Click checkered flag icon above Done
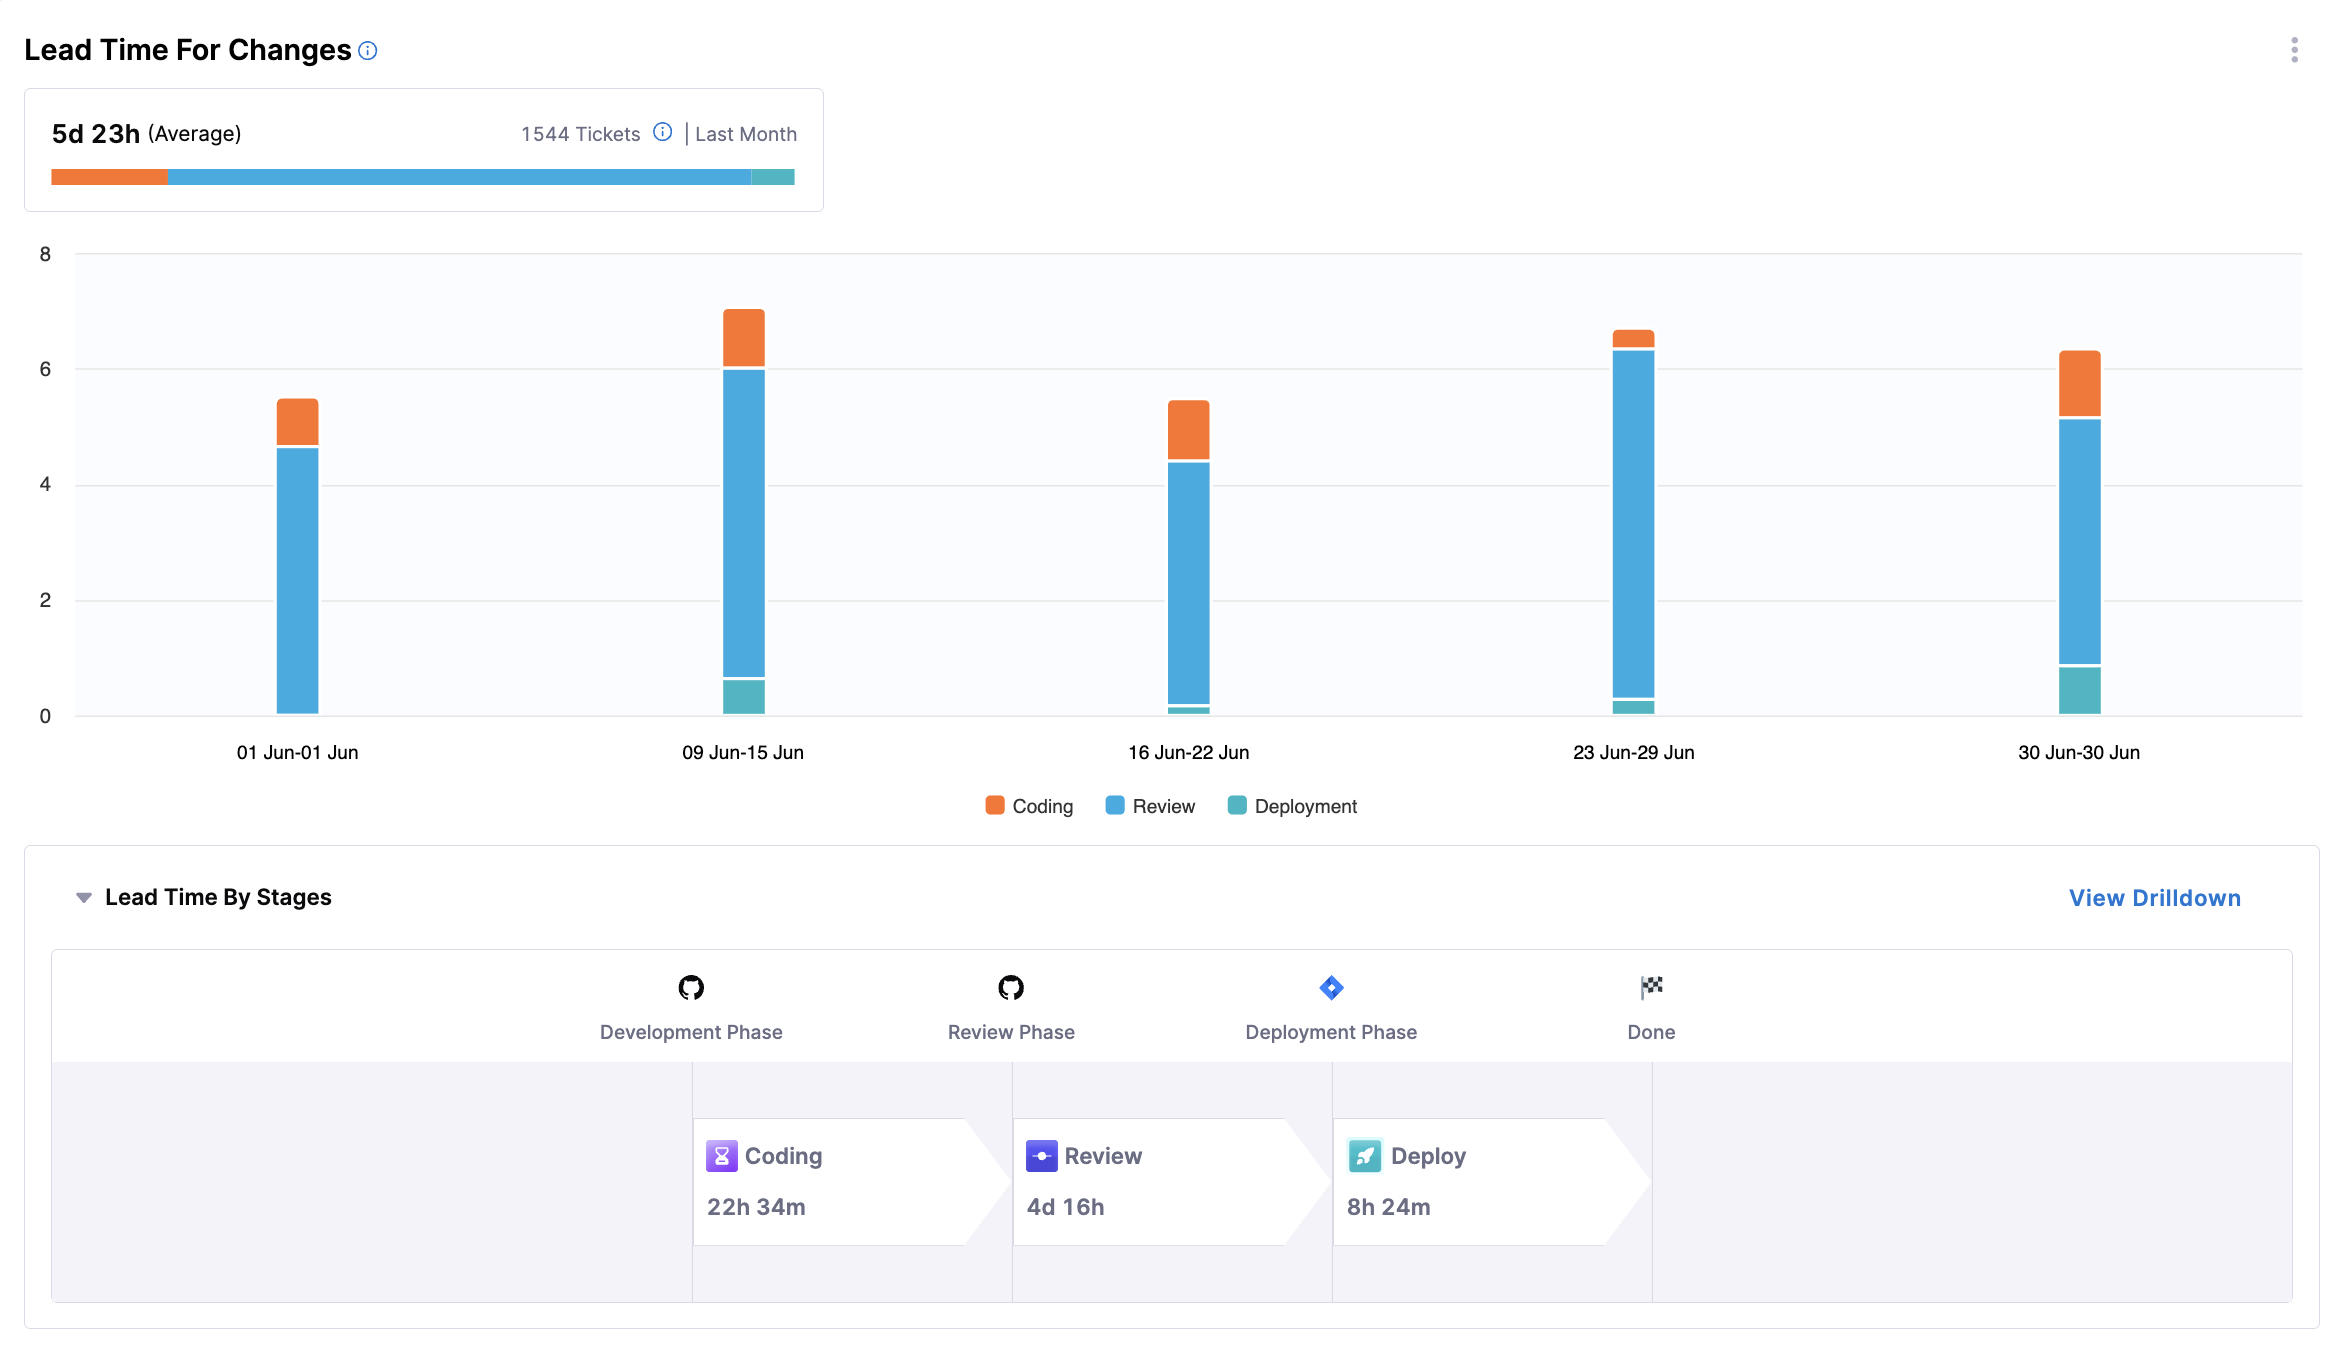2344x1352 pixels. (x=1651, y=987)
